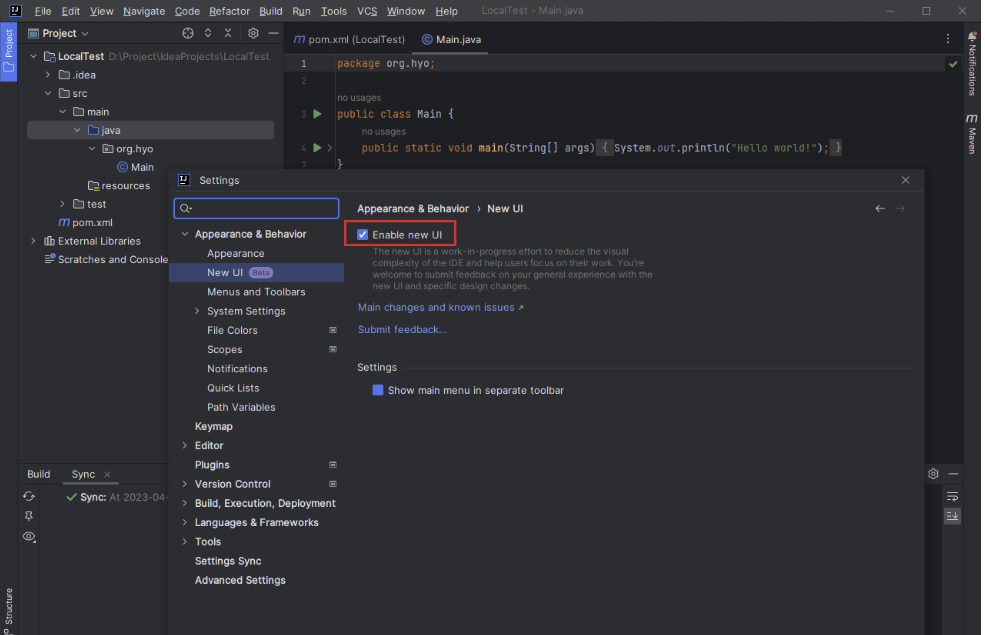
Task: Select Plugins in Settings tree
Action: click(212, 465)
